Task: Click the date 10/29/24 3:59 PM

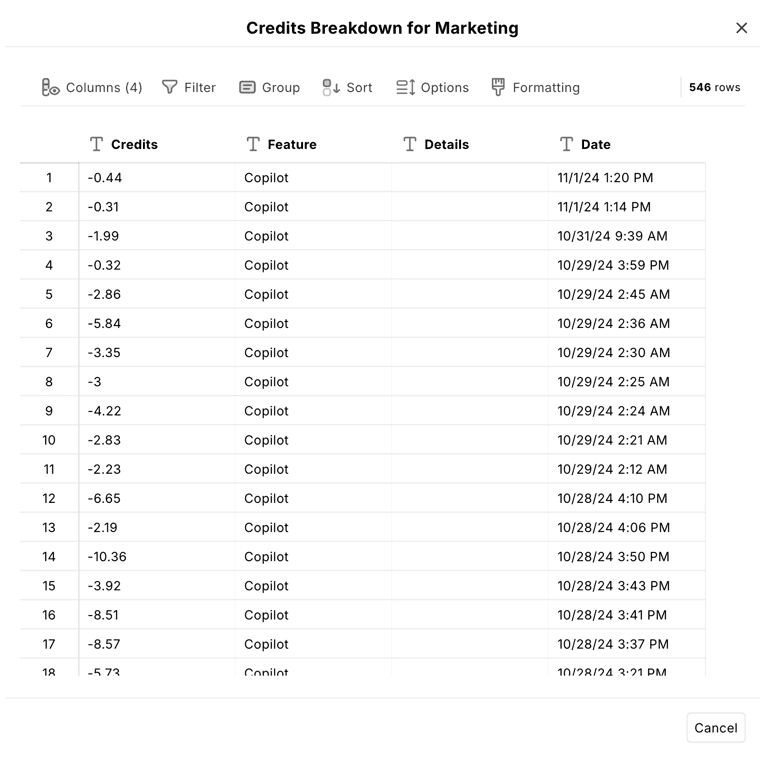Action: coord(613,265)
